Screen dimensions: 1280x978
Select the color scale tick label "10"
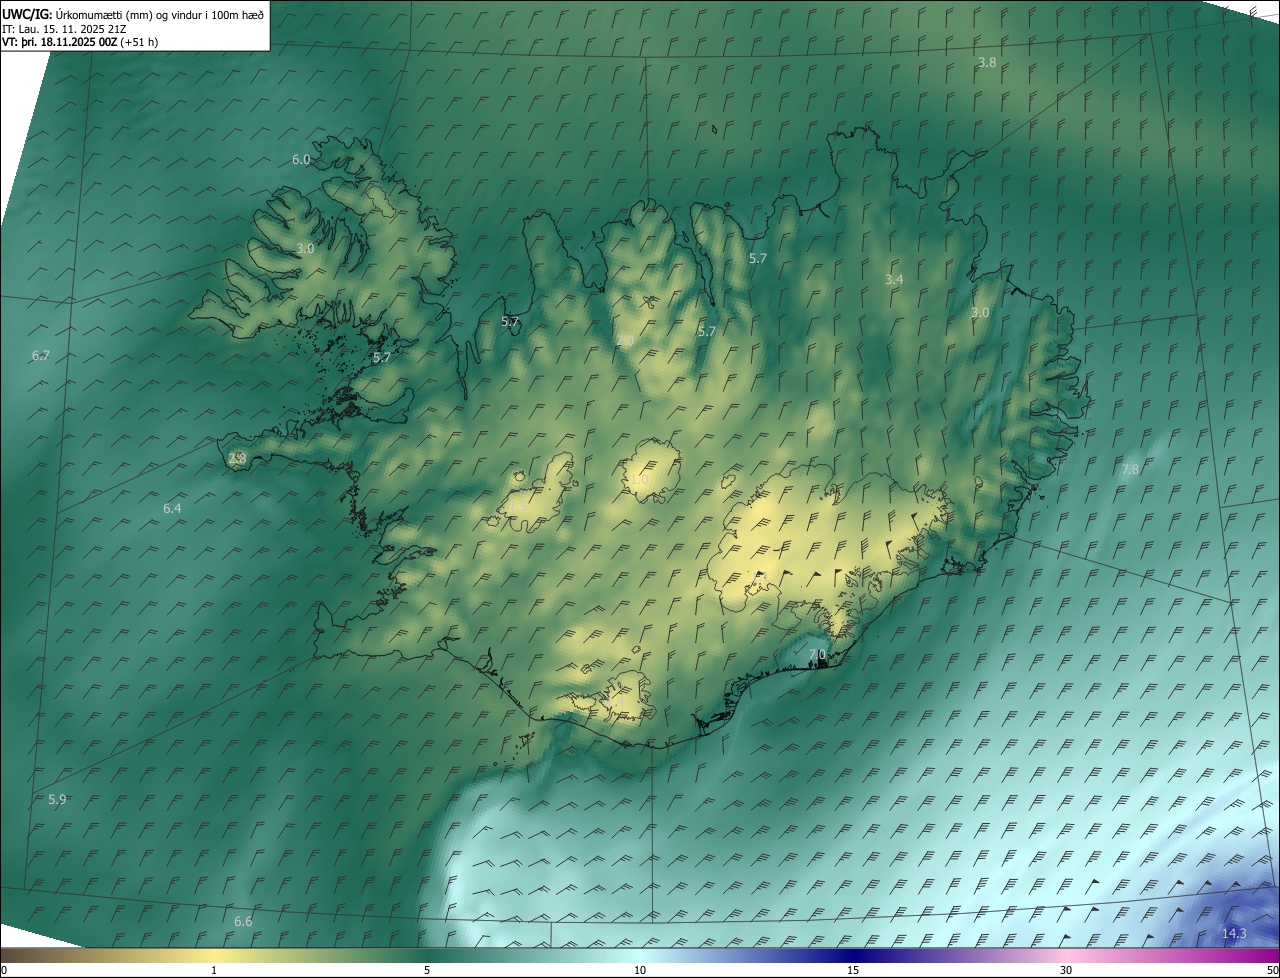tap(640, 970)
